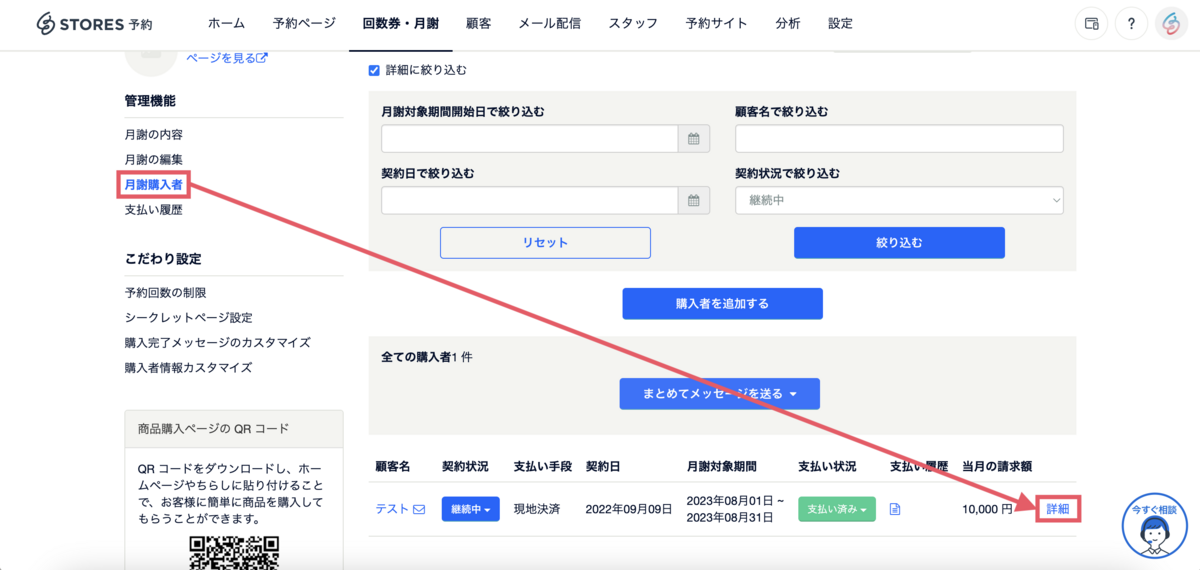1200x570 pixels.
Task: Open the テスト customer name link
Action: [x=392, y=509]
